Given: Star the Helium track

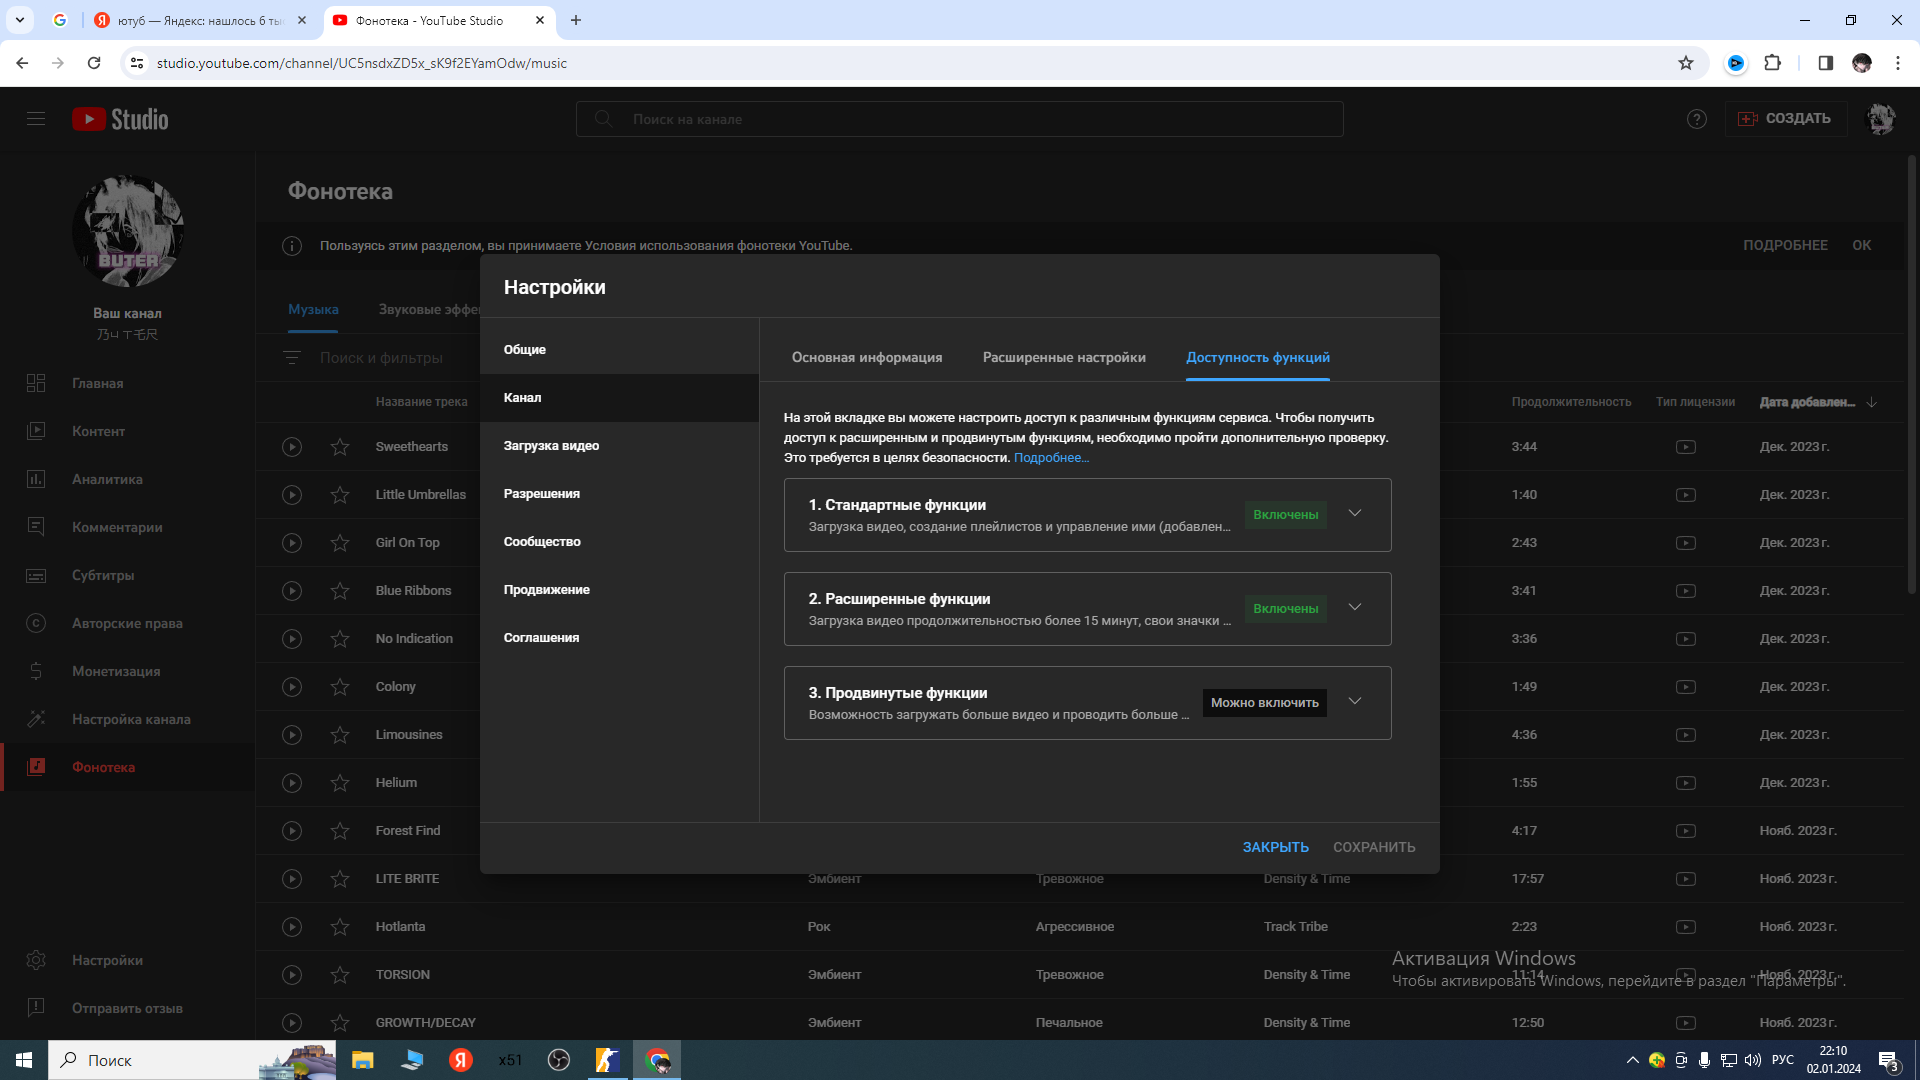Looking at the screenshot, I should click(x=340, y=783).
